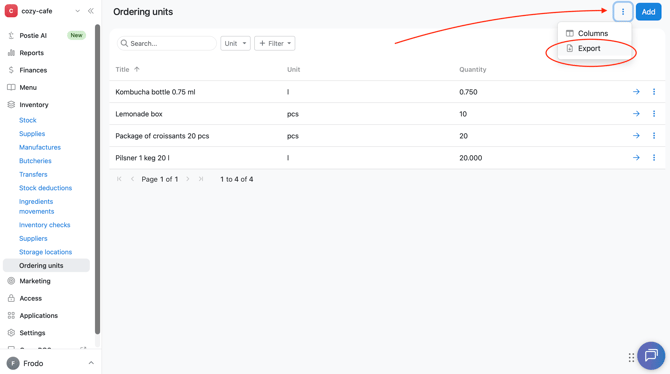Click the Frodo avatar icon
This screenshot has height=374, width=670.
(13, 363)
